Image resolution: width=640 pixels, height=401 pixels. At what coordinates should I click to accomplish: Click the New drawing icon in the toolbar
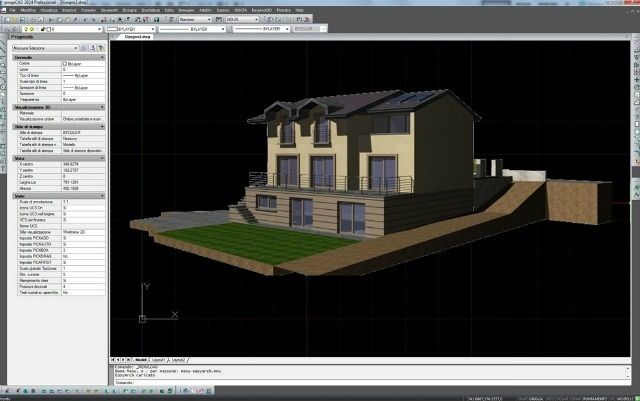(x=7, y=19)
